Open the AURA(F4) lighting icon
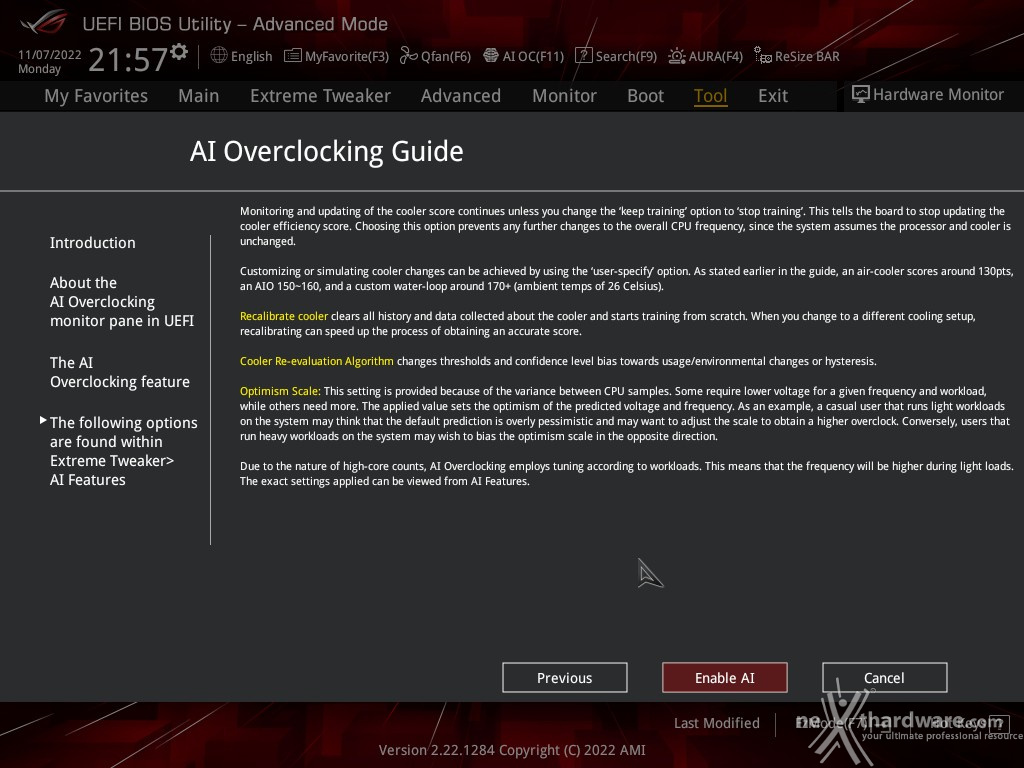The width and height of the screenshot is (1024, 768). tap(677, 56)
